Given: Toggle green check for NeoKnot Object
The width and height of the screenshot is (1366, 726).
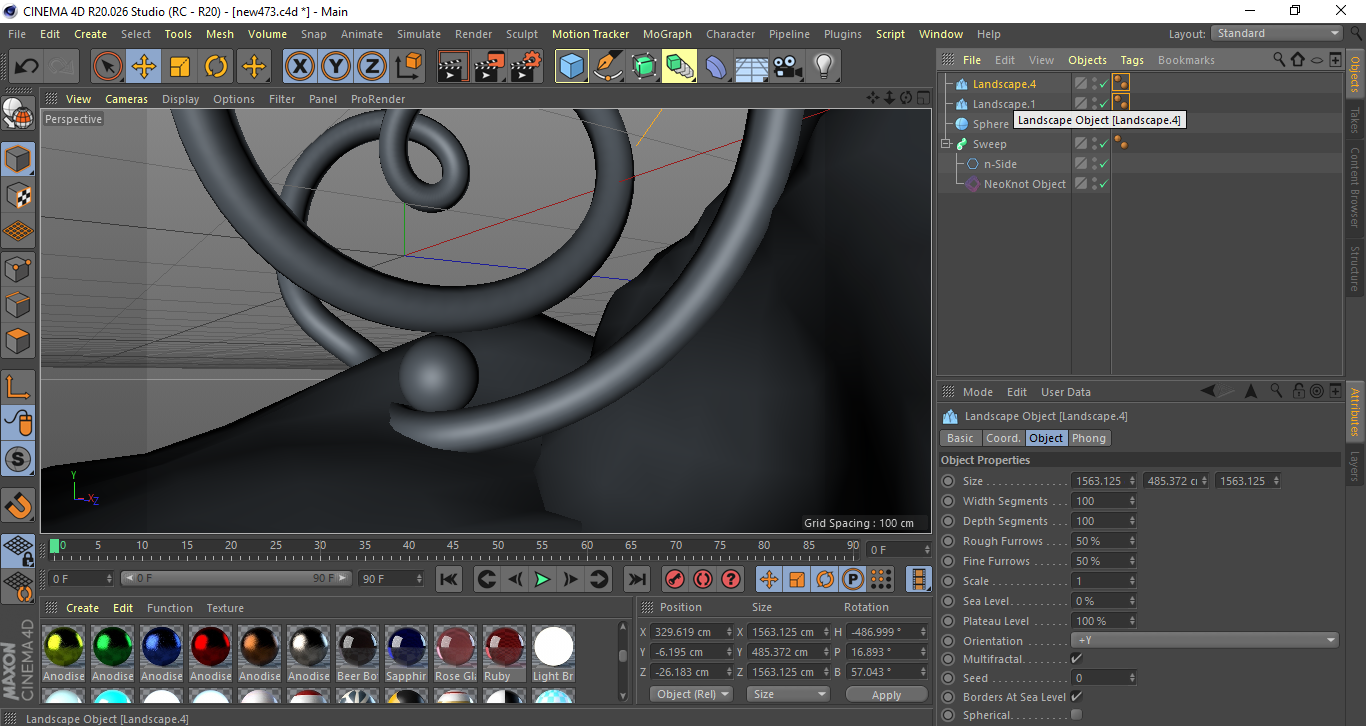Looking at the screenshot, I should click(x=1103, y=184).
